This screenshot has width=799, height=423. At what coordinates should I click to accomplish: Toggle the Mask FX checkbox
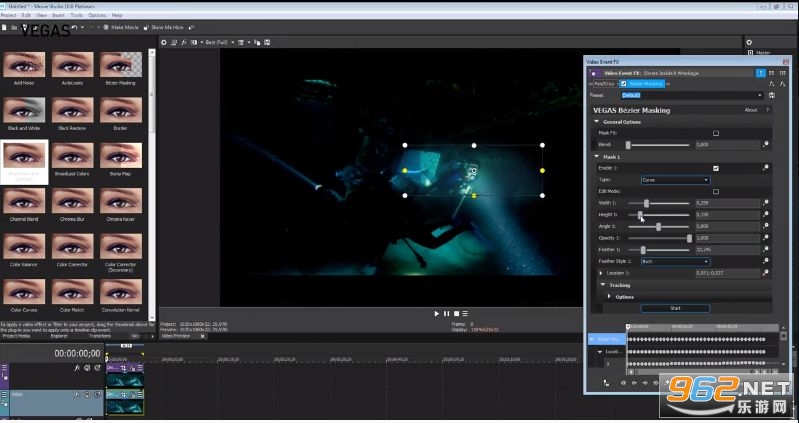[716, 134]
